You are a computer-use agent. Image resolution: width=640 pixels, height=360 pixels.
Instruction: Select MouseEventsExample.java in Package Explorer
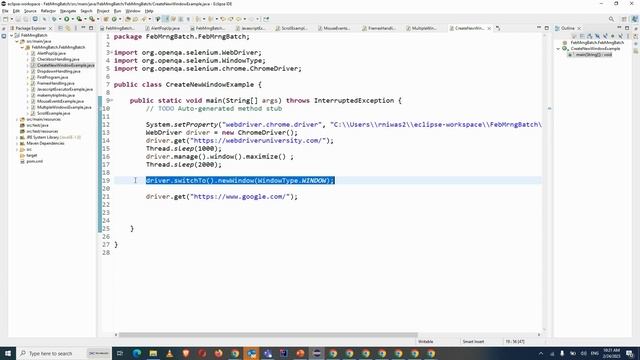(x=60, y=101)
